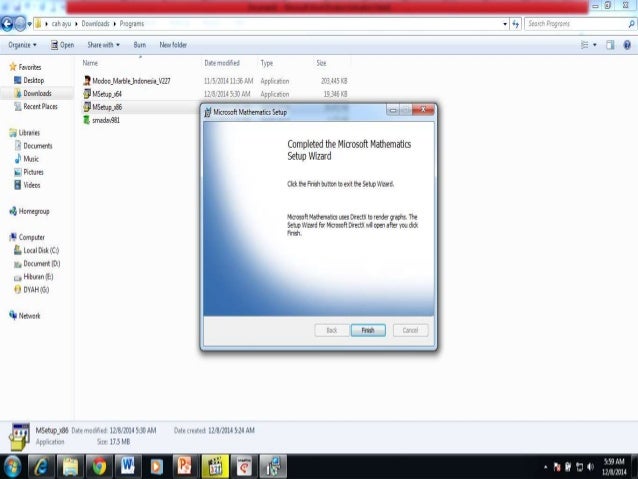Click the Explorer forward navigation arrow
The height and width of the screenshot is (479, 638).
pos(20,24)
